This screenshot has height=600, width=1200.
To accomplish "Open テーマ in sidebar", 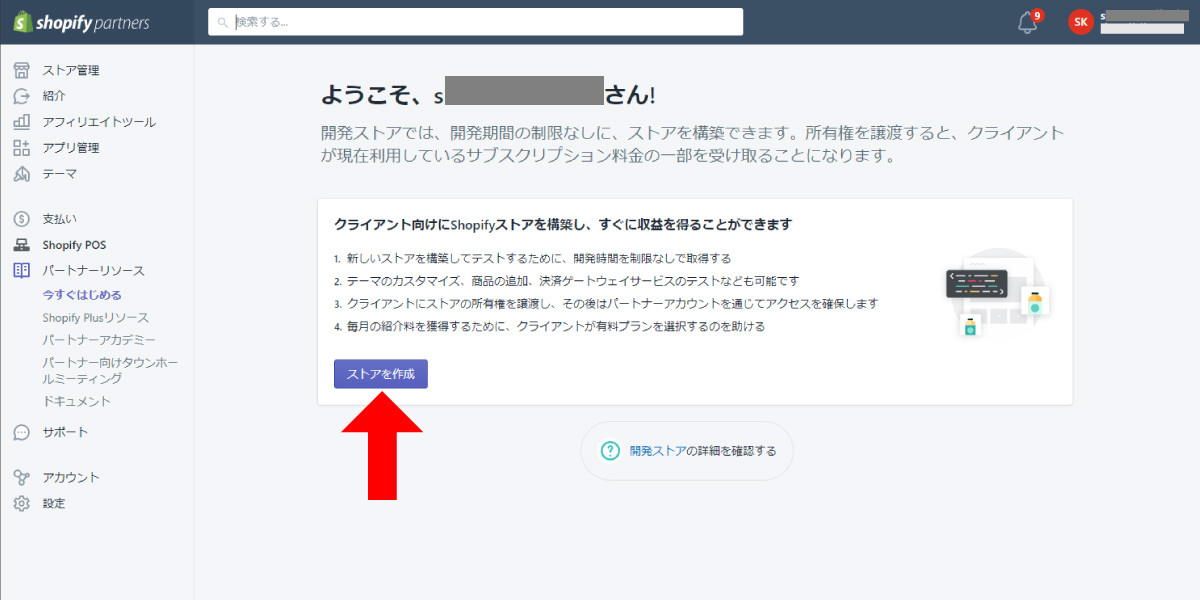I will (x=60, y=174).
